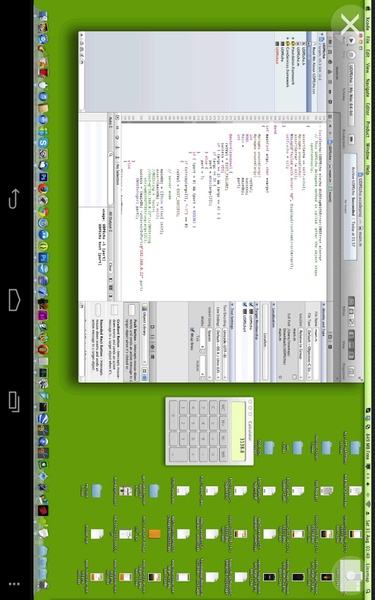Open the Object Library dropdown
This screenshot has height=600, width=375.
(144, 333)
